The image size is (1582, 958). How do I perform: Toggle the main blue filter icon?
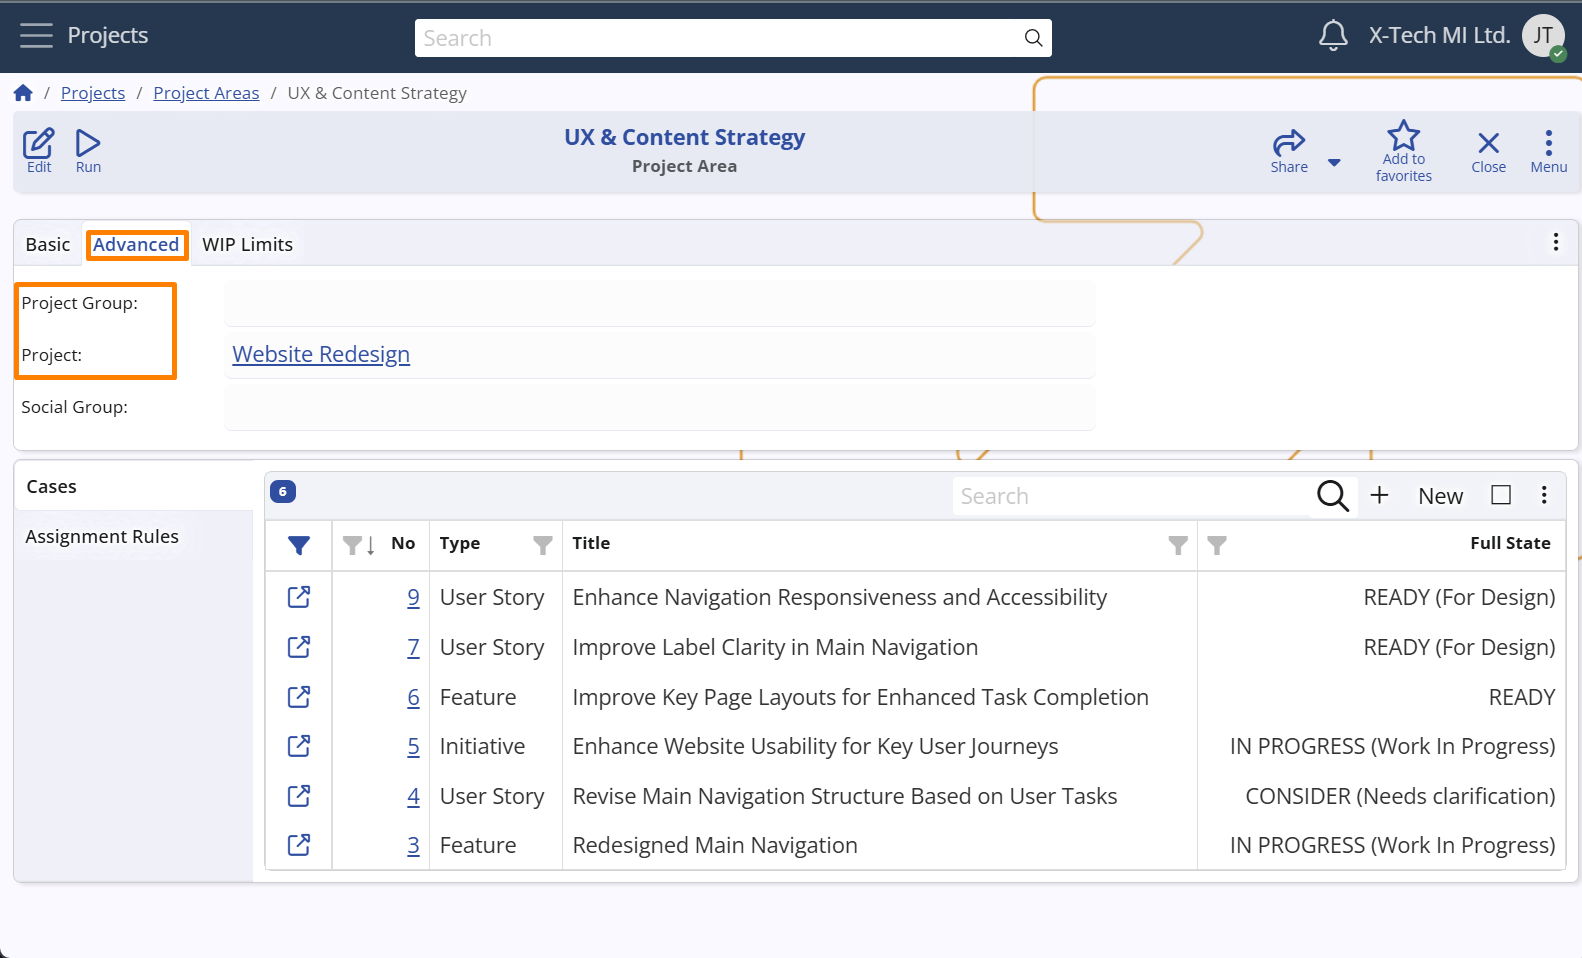[x=298, y=545]
